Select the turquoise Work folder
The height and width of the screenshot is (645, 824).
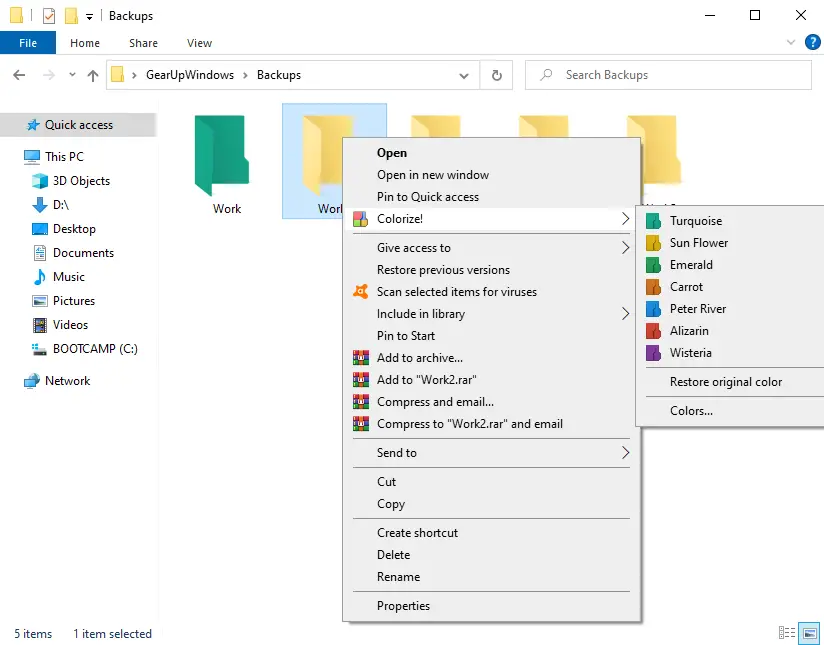(224, 163)
